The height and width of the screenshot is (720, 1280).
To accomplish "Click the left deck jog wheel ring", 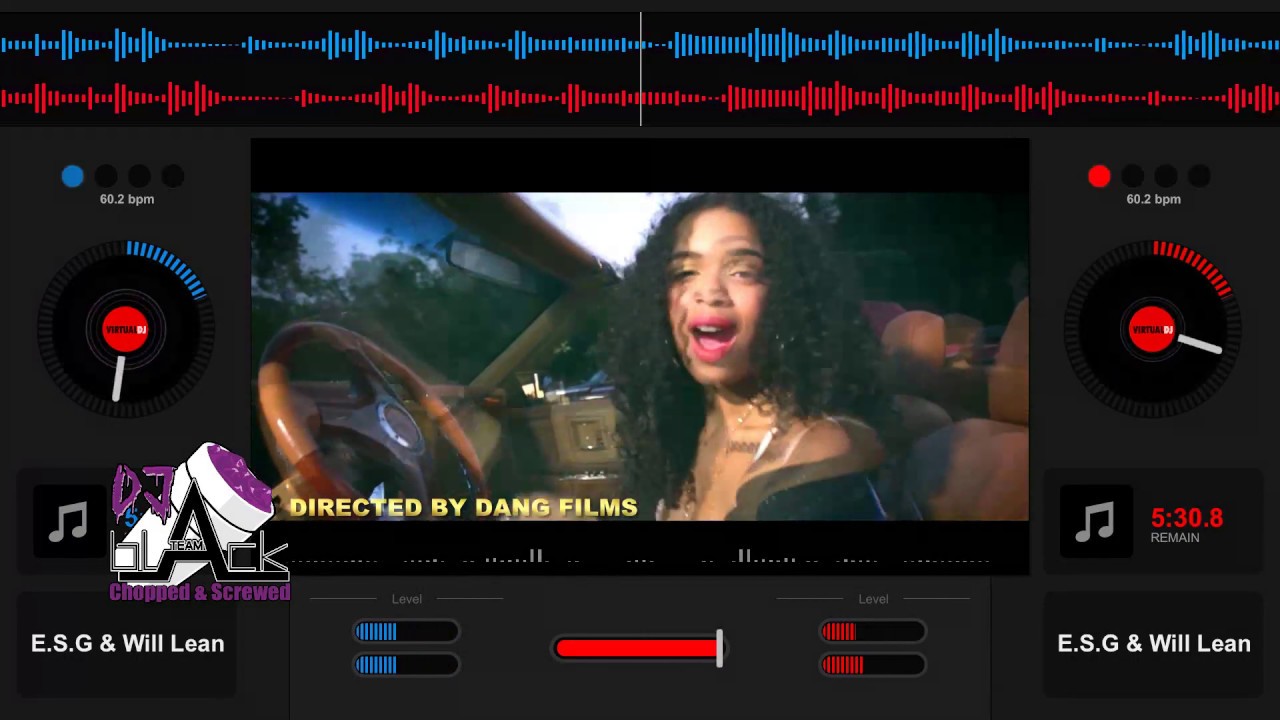I will pyautogui.click(x=126, y=330).
